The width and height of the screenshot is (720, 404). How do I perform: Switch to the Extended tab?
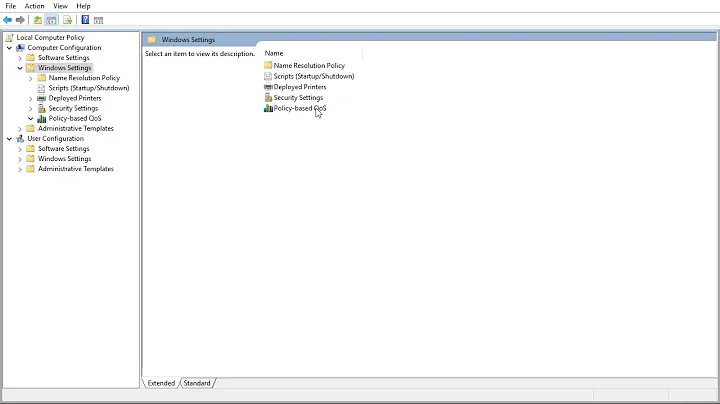(x=161, y=383)
